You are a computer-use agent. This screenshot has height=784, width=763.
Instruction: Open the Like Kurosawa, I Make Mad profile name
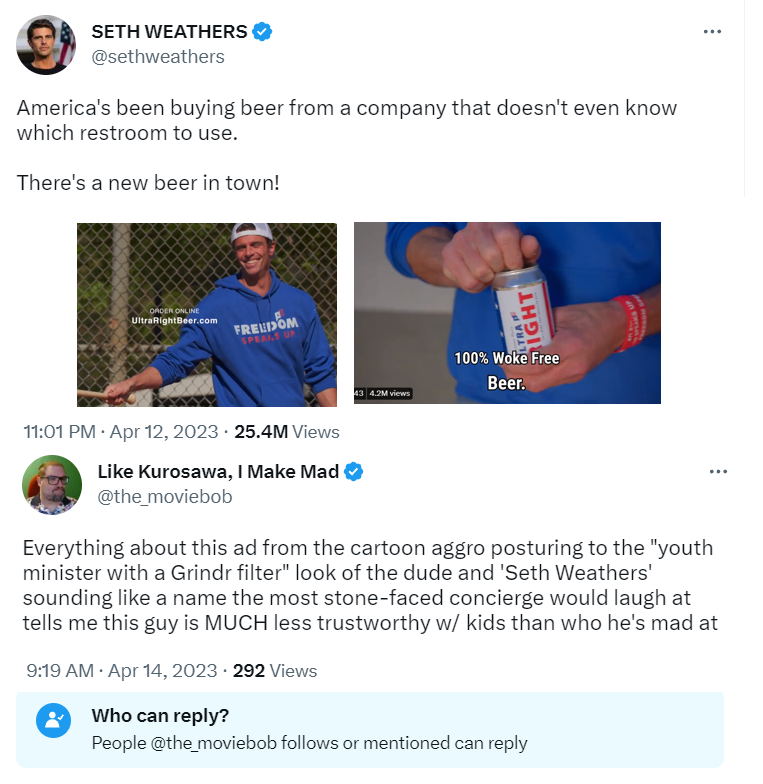tap(218, 472)
